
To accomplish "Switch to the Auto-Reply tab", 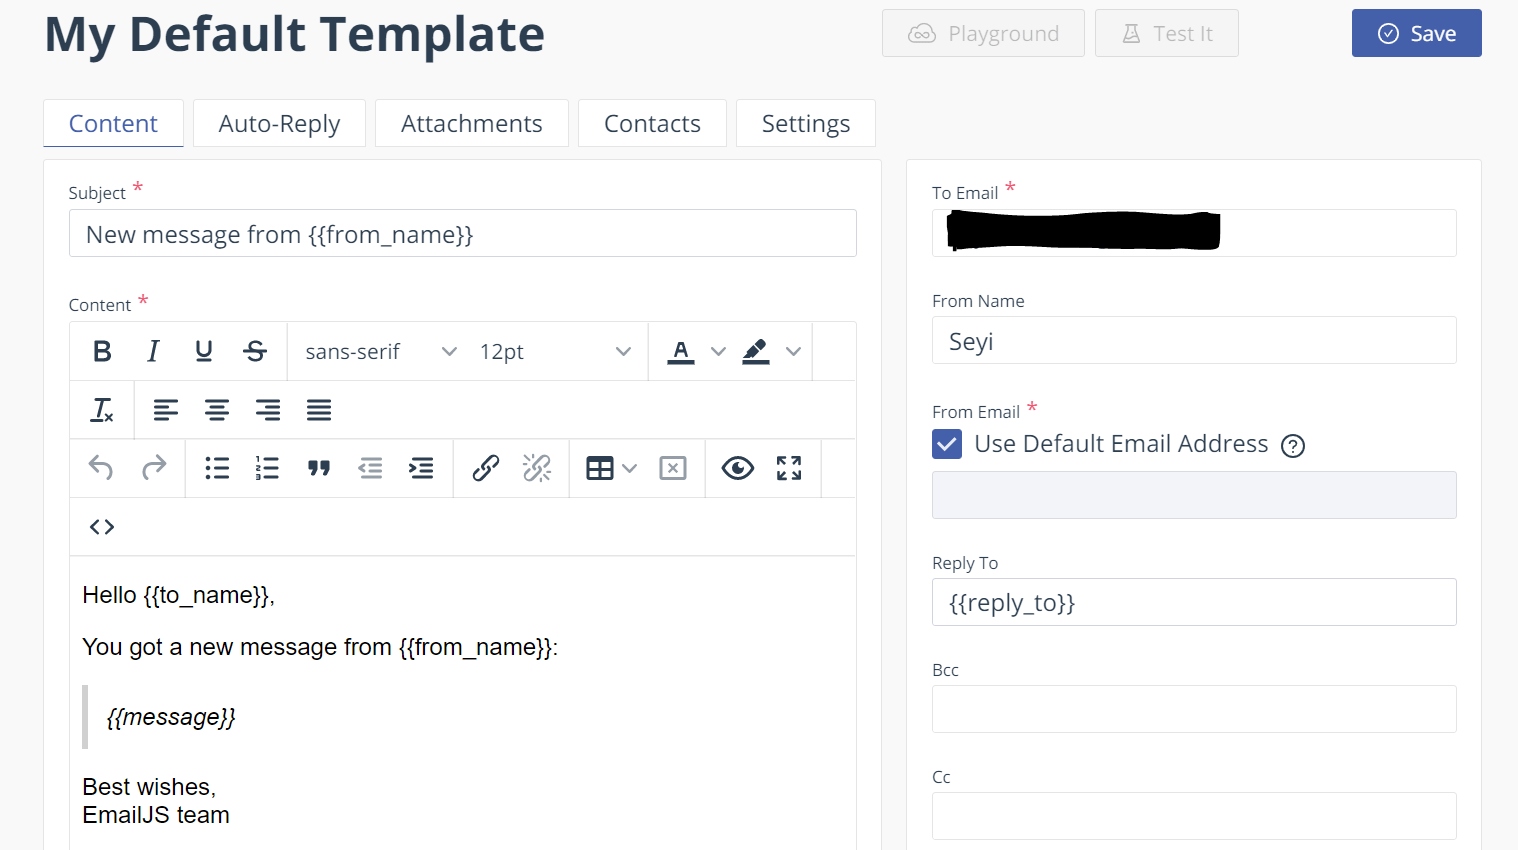I will (279, 123).
